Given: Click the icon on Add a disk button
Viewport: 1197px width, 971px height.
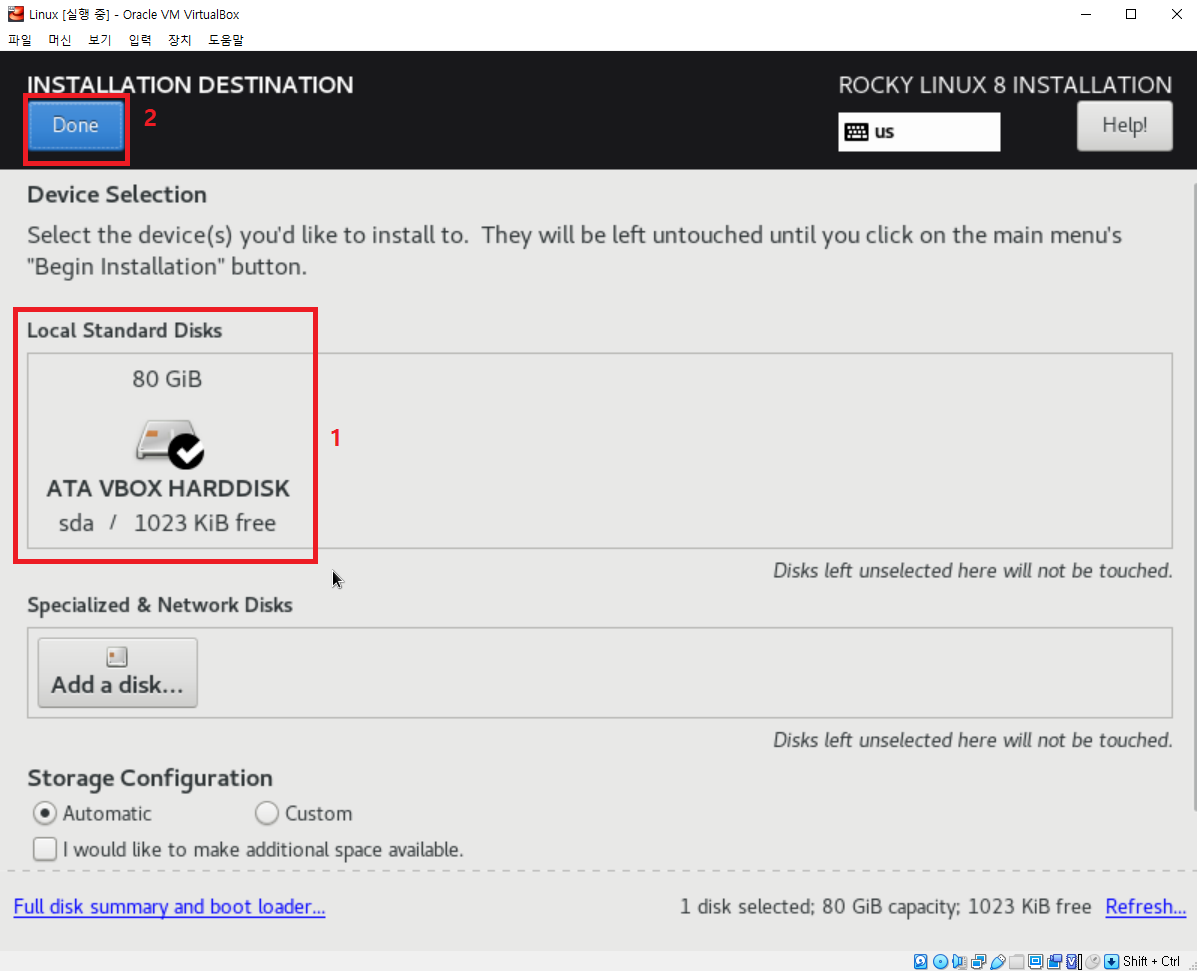Looking at the screenshot, I should coord(117,656).
